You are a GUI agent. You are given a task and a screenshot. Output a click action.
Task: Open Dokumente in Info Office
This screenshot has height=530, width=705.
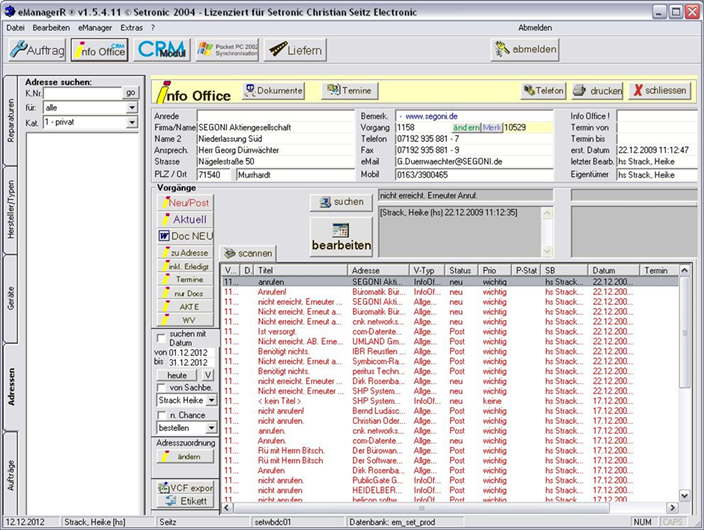273,91
